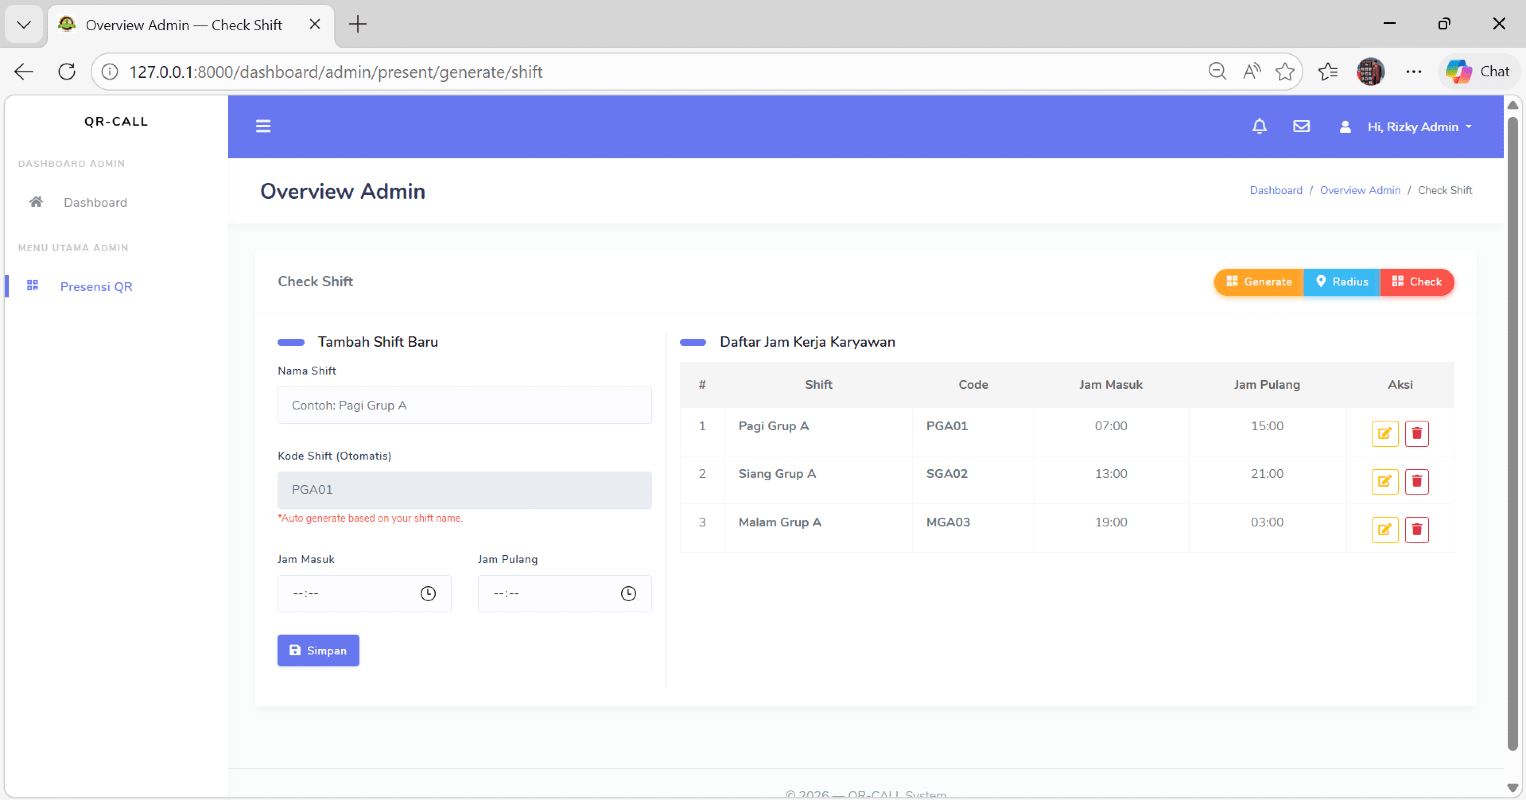
Task: Open the Jam Pulang clock picker
Action: (628, 594)
